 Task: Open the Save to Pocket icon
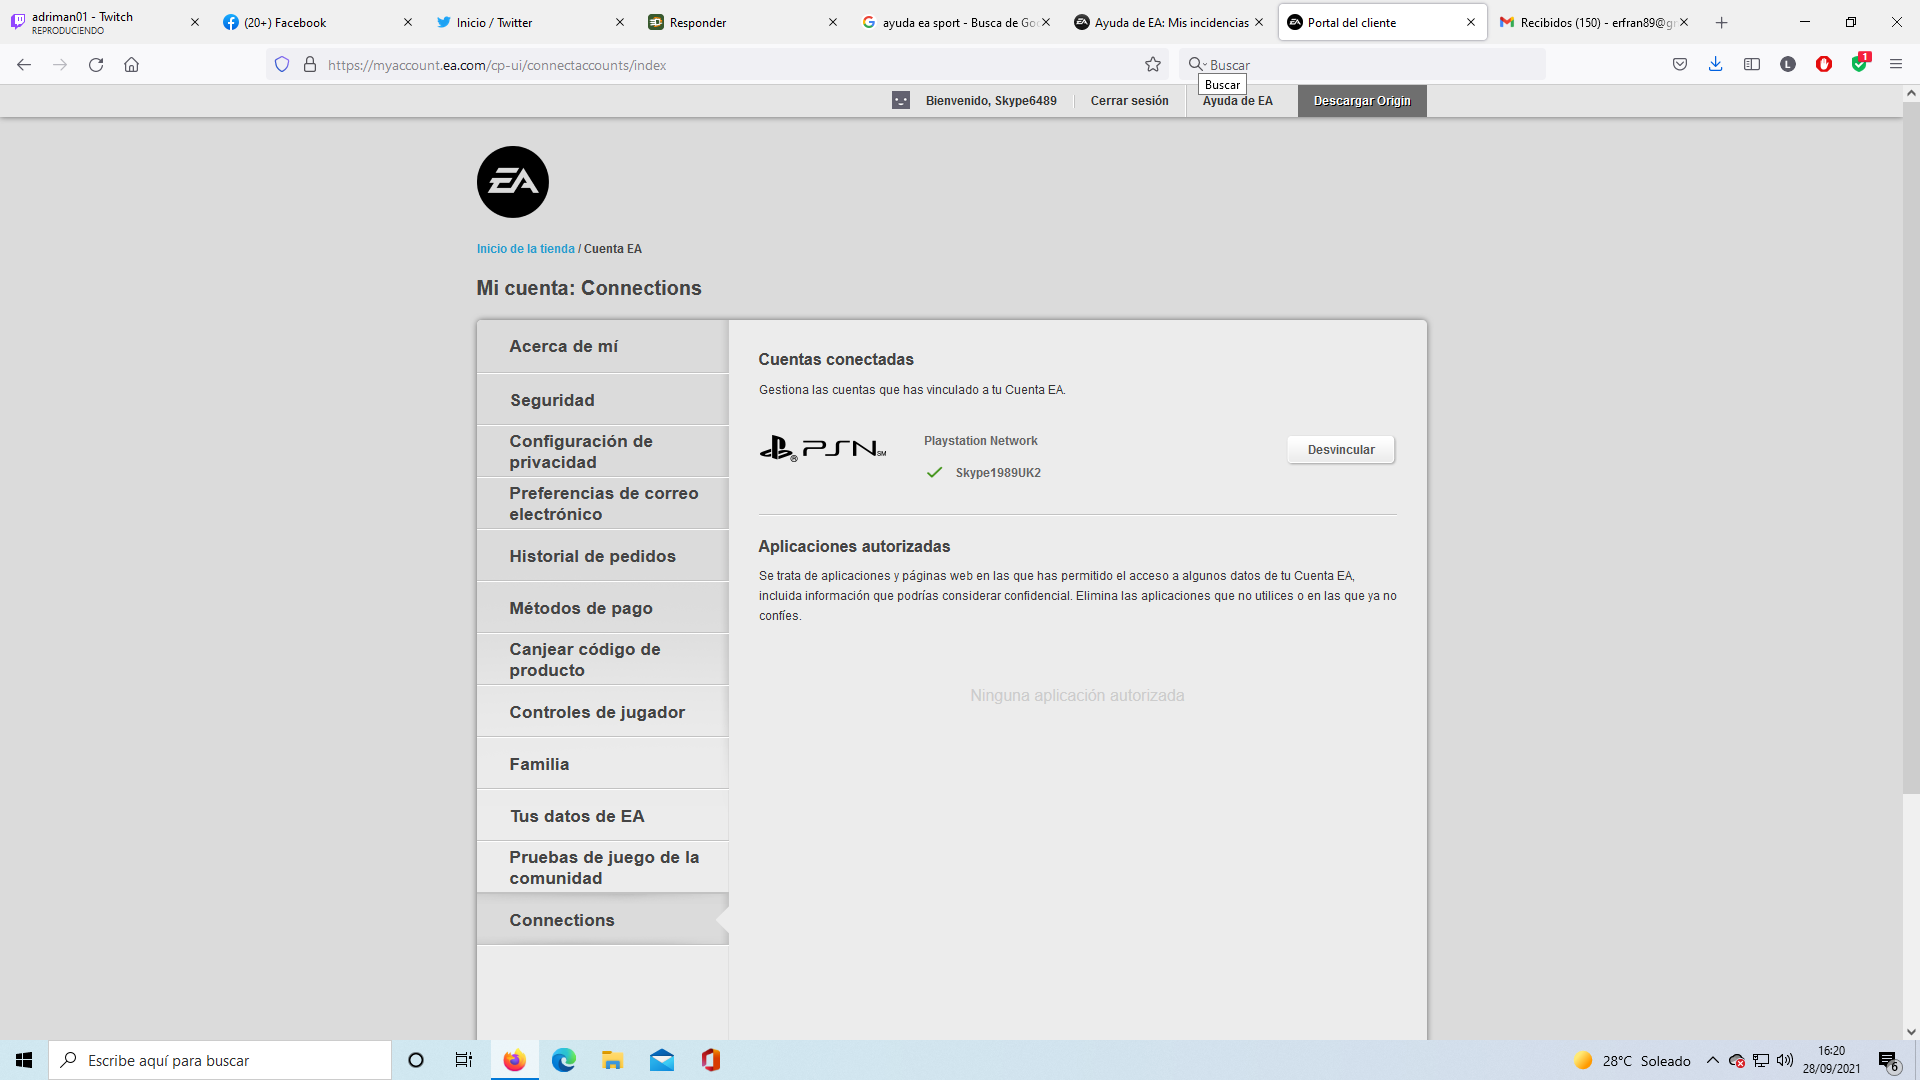pos(1680,65)
